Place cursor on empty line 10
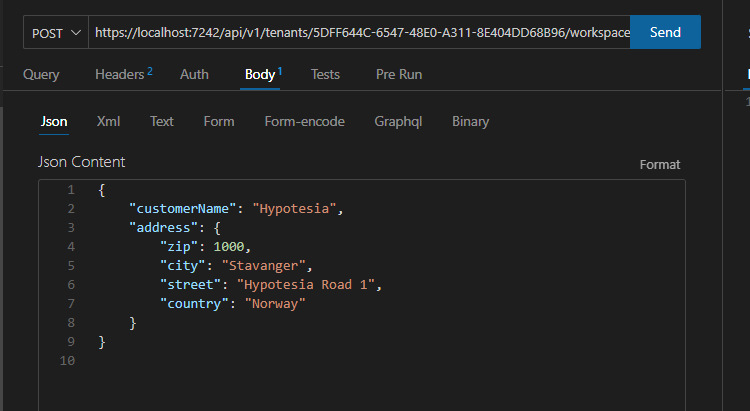This screenshot has width=750, height=411. point(300,361)
